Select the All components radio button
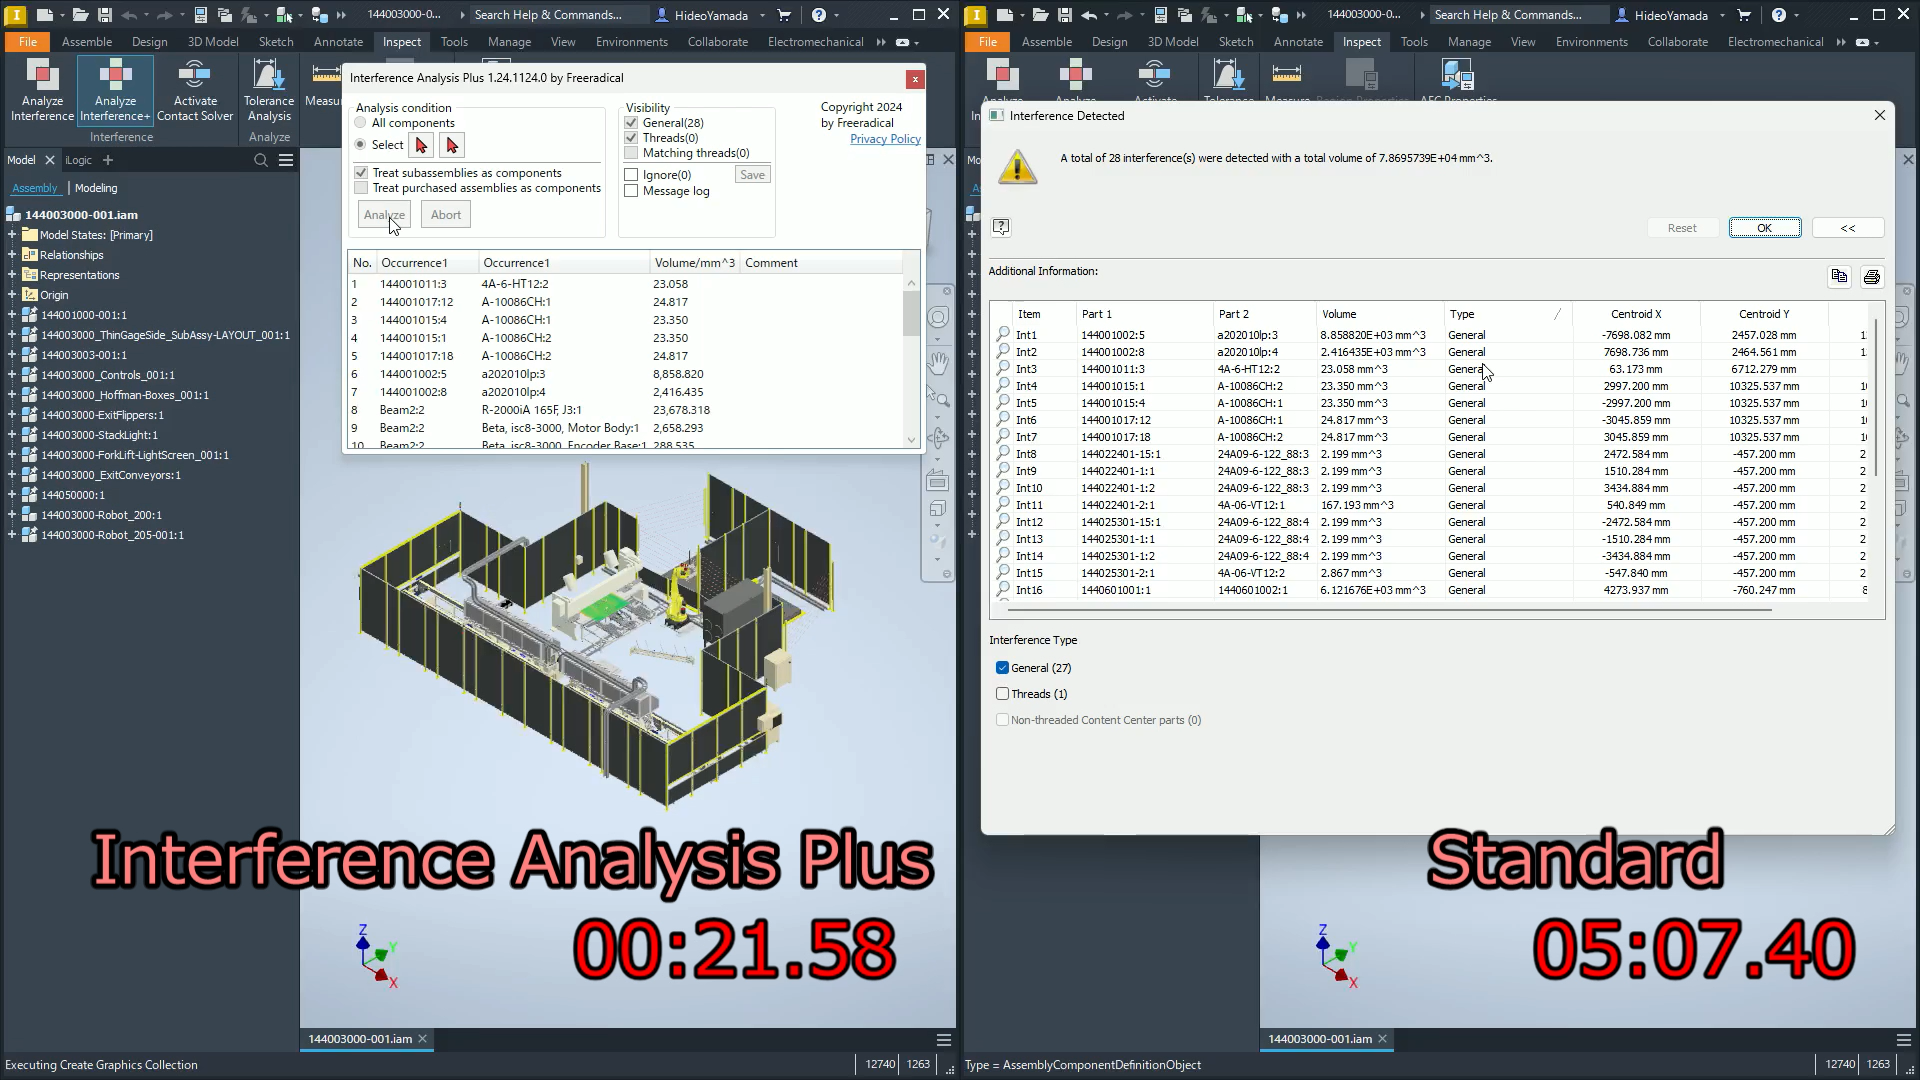Viewport: 1920px width, 1080px height. 361,123
